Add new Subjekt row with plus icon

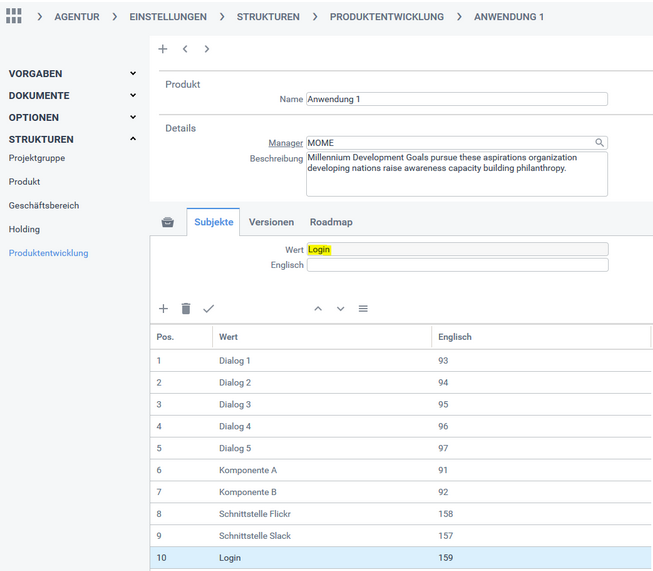(x=163, y=309)
